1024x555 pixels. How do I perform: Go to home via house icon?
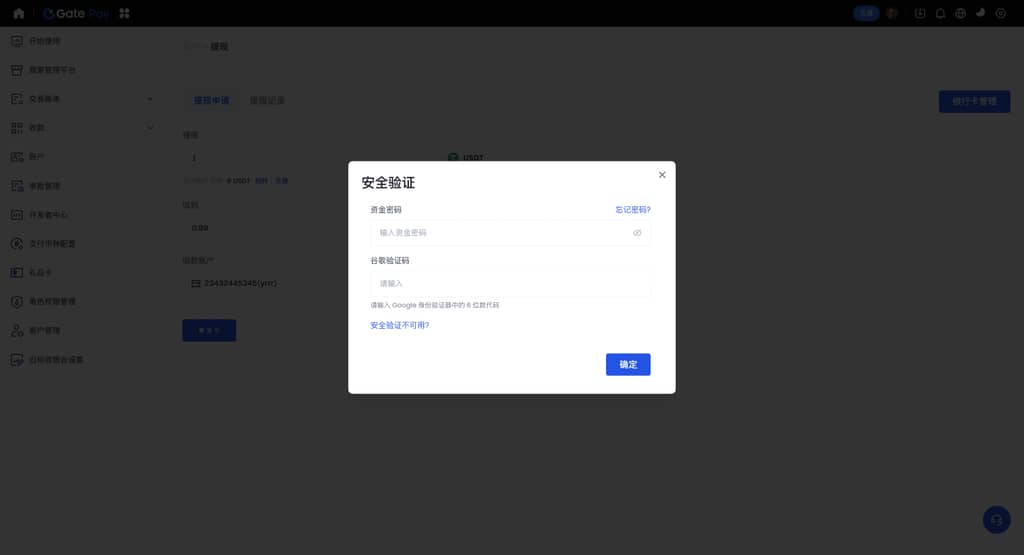[18, 13]
